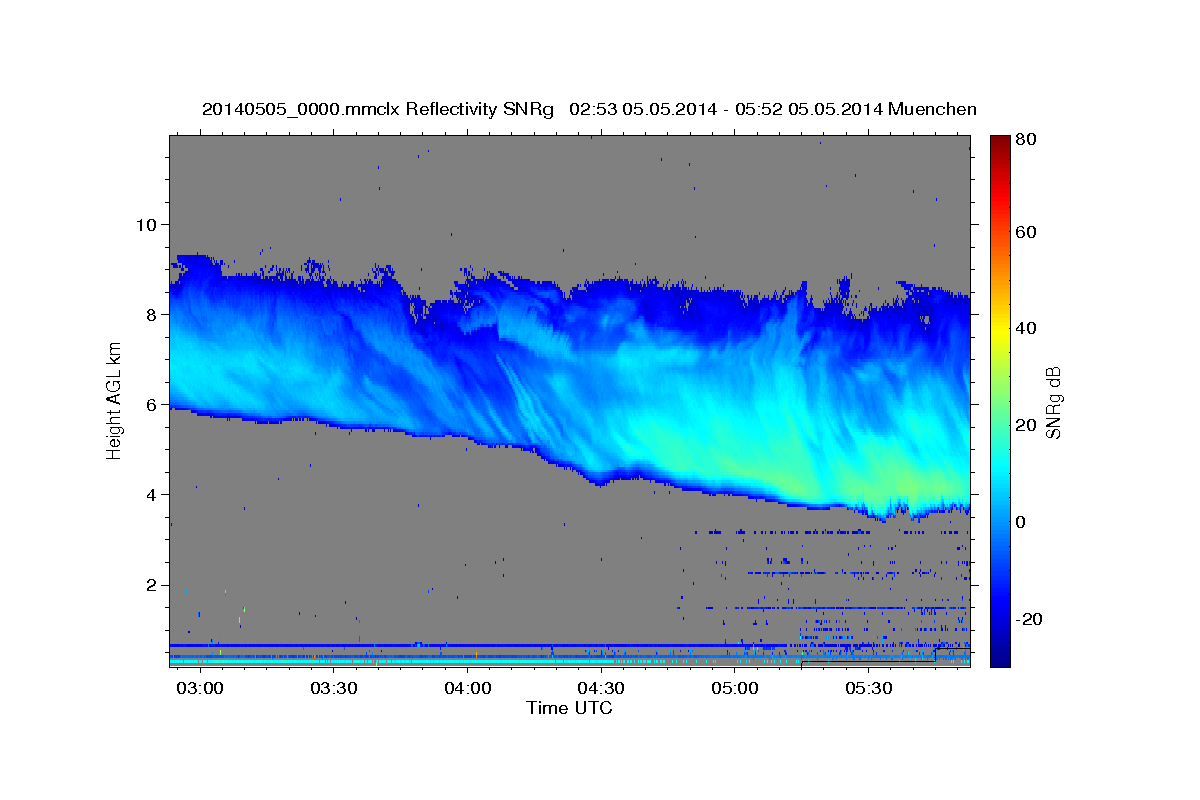Click the 03:00 time tick label
Viewport: 1200px width, 800px height.
(x=200, y=690)
